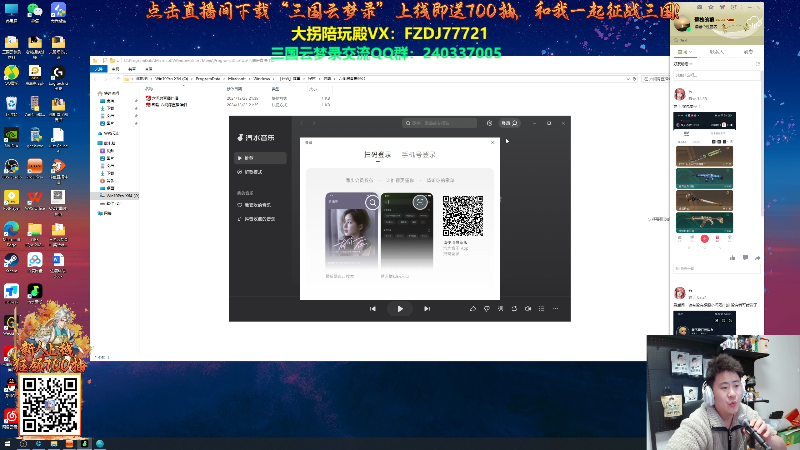Refresh the Explorer folder view
This screenshot has width=800, height=450.
(x=635, y=79)
